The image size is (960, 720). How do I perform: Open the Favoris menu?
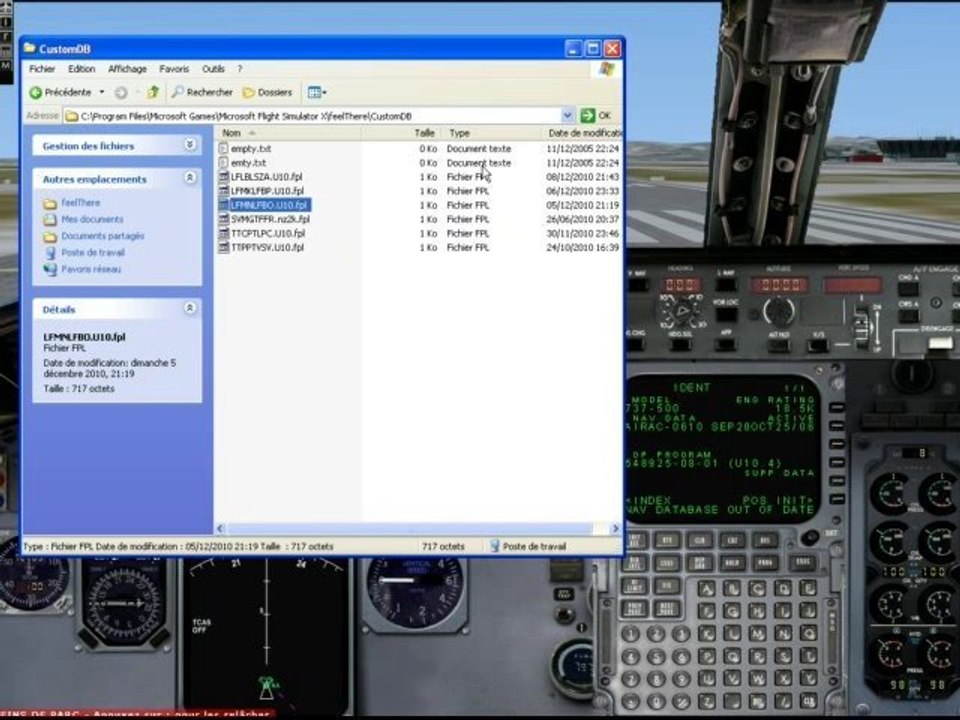174,69
